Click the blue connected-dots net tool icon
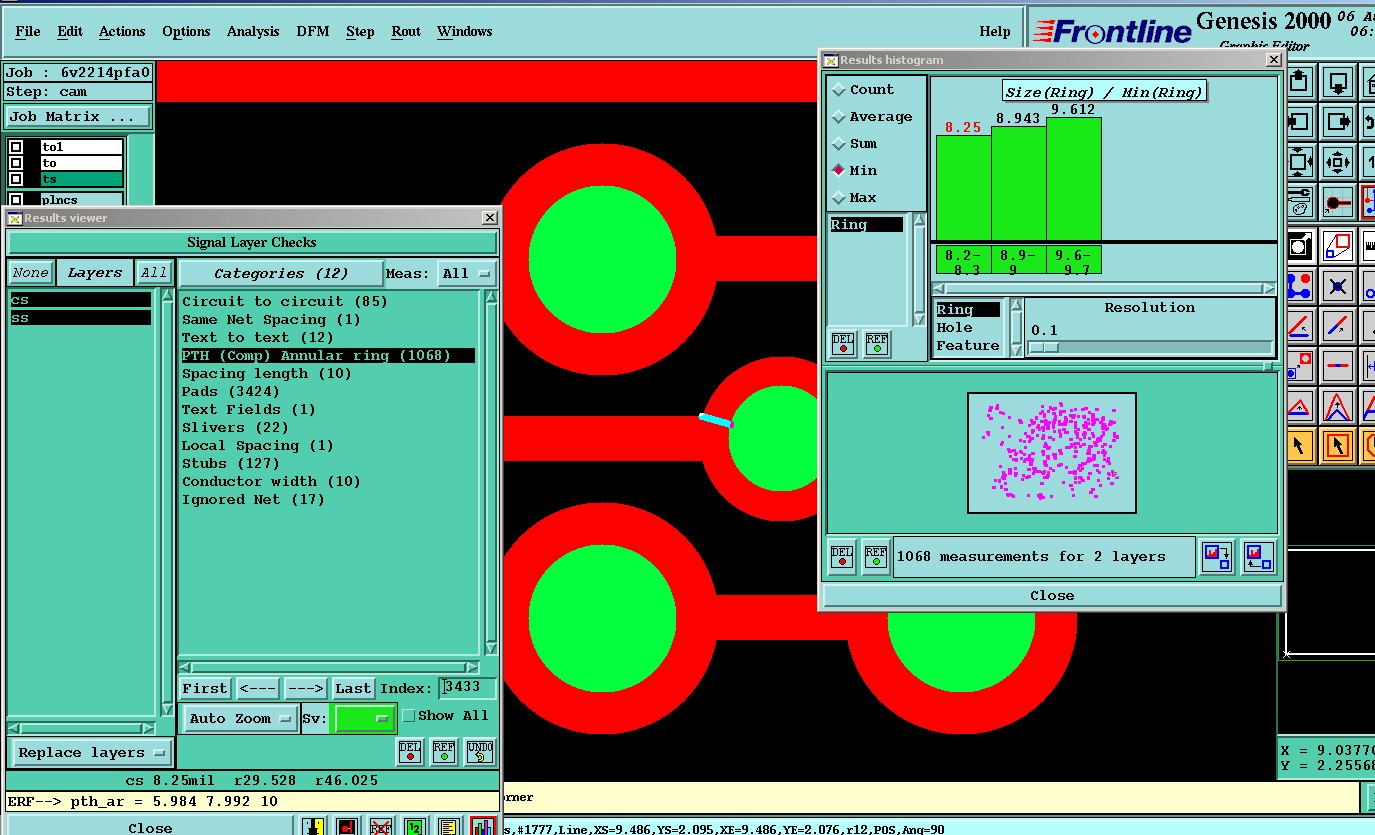Viewport: 1375px width, 835px height. (x=1298, y=286)
